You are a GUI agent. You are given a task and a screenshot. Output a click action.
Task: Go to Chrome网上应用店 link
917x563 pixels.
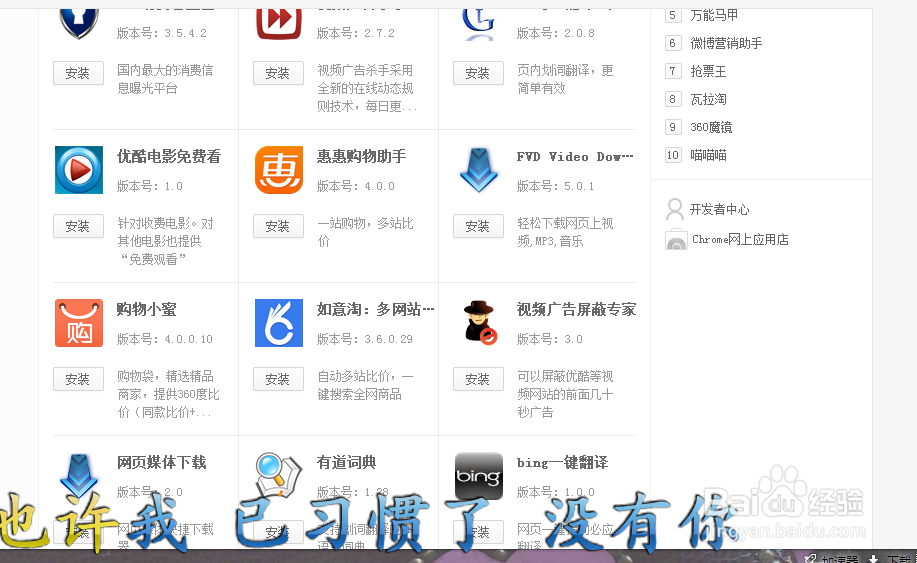pyautogui.click(x=740, y=240)
